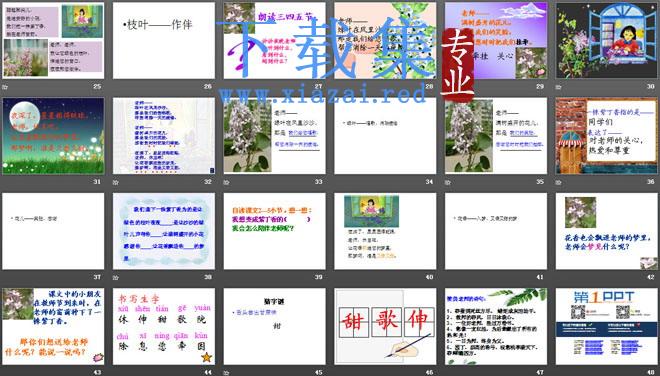
Task: Click the animation star icon under slide 25
Action: [x=5, y=87]
